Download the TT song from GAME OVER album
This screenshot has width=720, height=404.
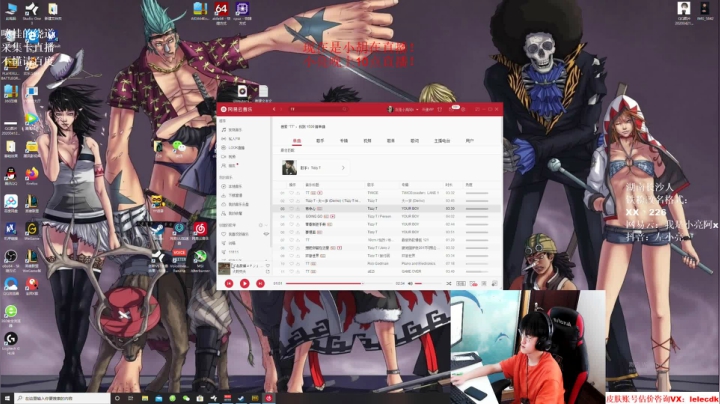click(x=298, y=271)
